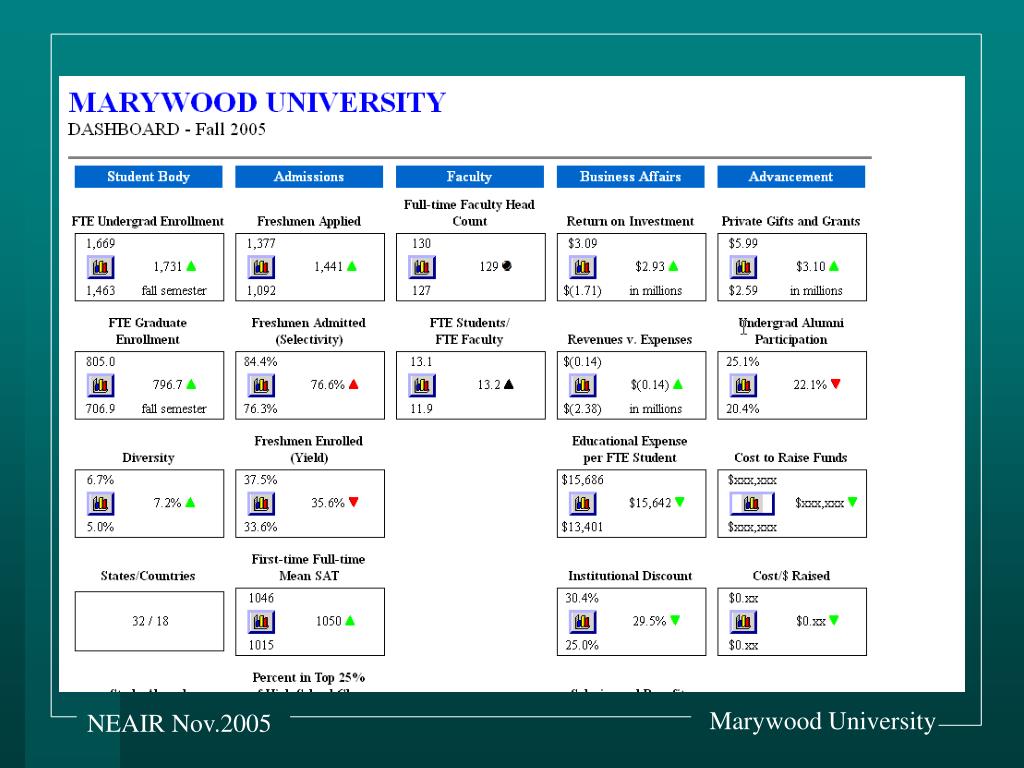
Task: Click the Return on Investment heading
Action: coord(630,221)
